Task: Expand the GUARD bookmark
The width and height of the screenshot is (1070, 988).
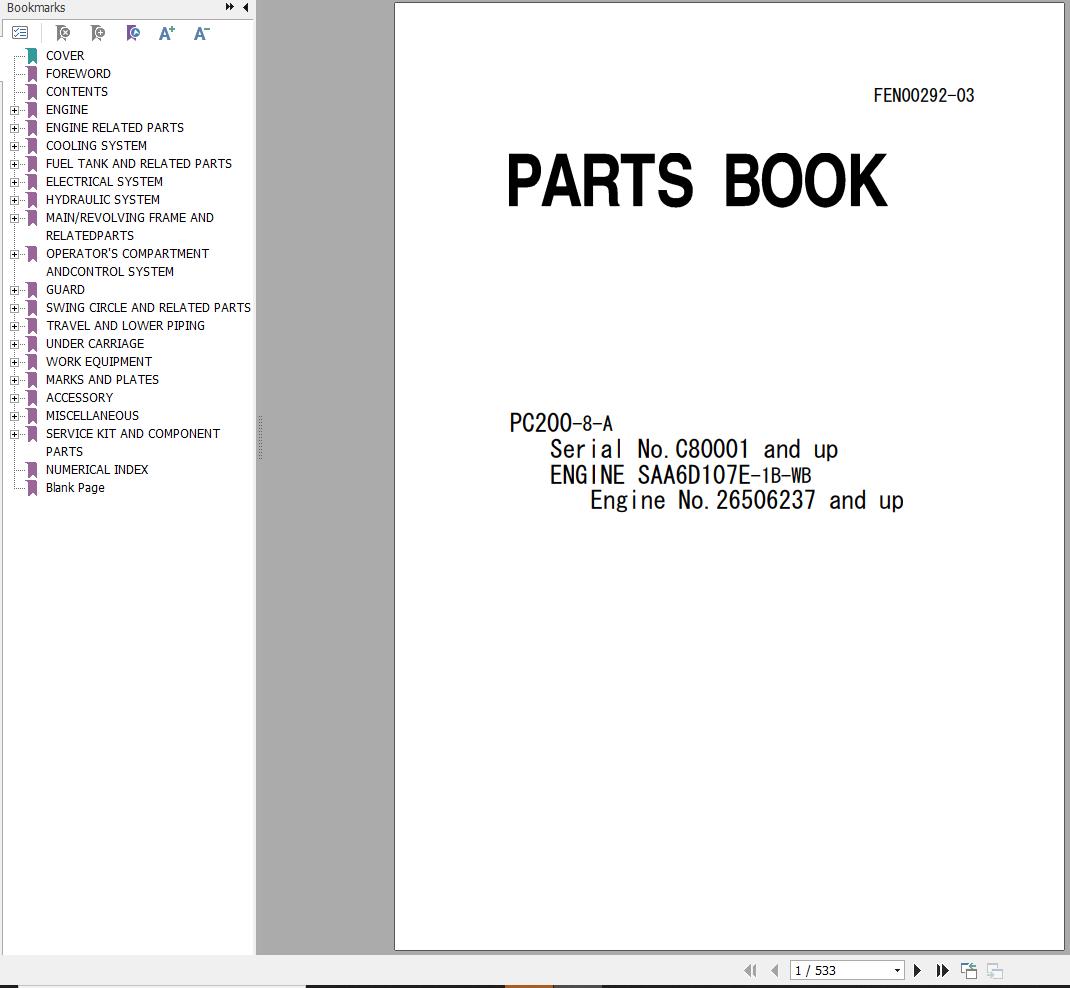Action: pos(14,290)
